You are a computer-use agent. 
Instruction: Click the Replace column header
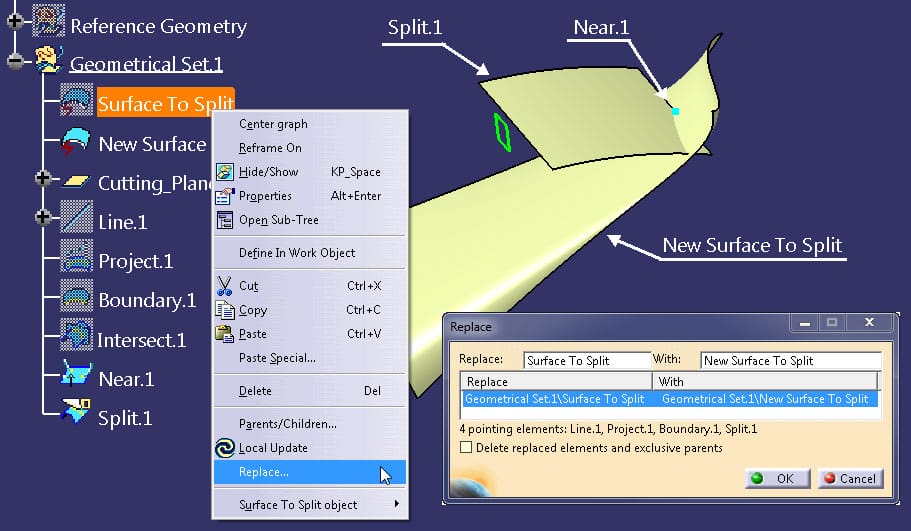click(556, 382)
